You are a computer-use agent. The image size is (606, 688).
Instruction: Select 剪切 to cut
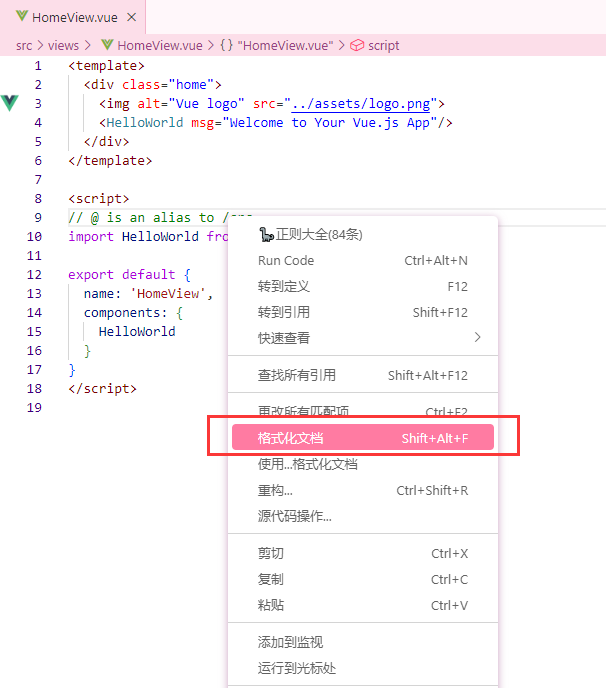(x=271, y=553)
